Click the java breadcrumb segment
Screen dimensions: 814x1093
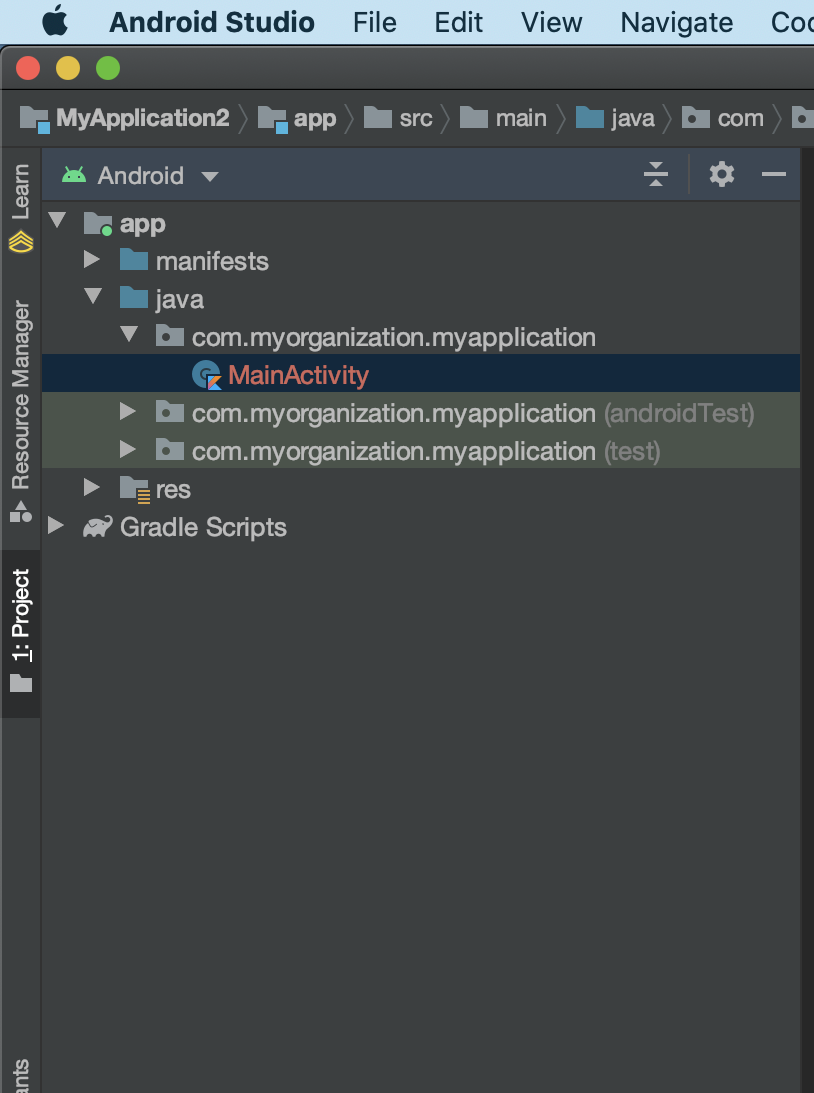tap(632, 118)
